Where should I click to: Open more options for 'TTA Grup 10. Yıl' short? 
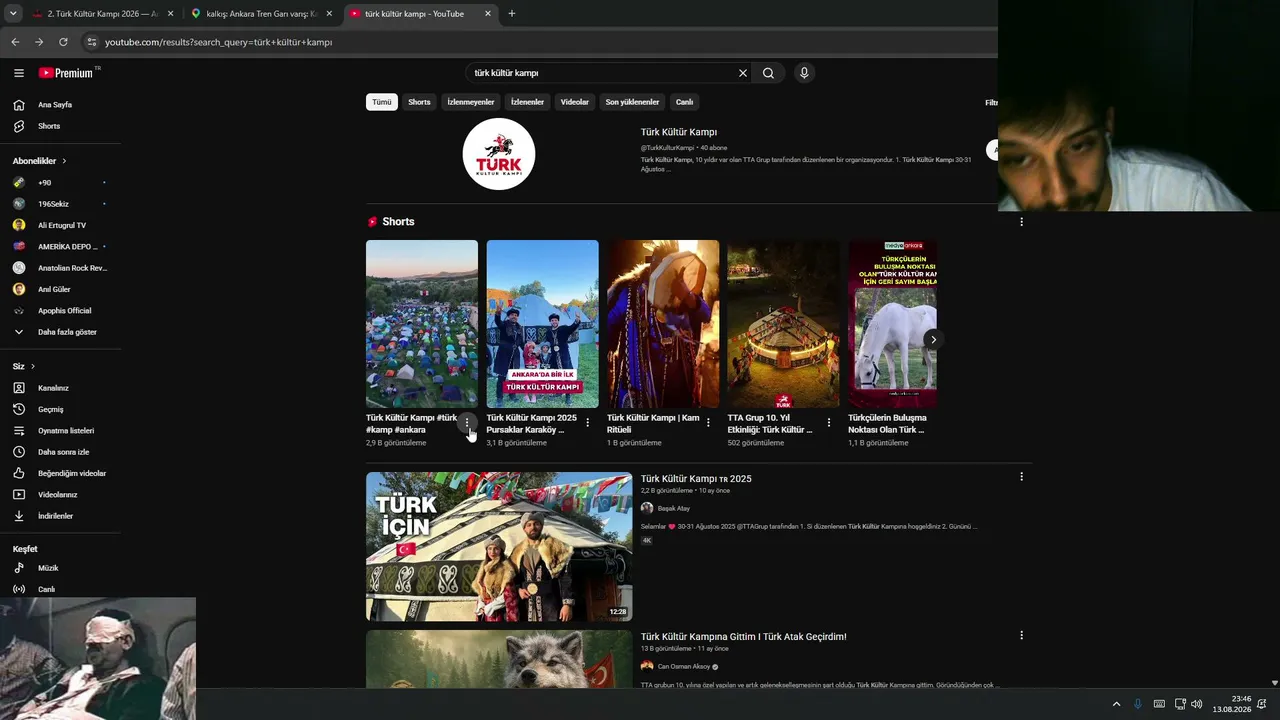coord(829,423)
